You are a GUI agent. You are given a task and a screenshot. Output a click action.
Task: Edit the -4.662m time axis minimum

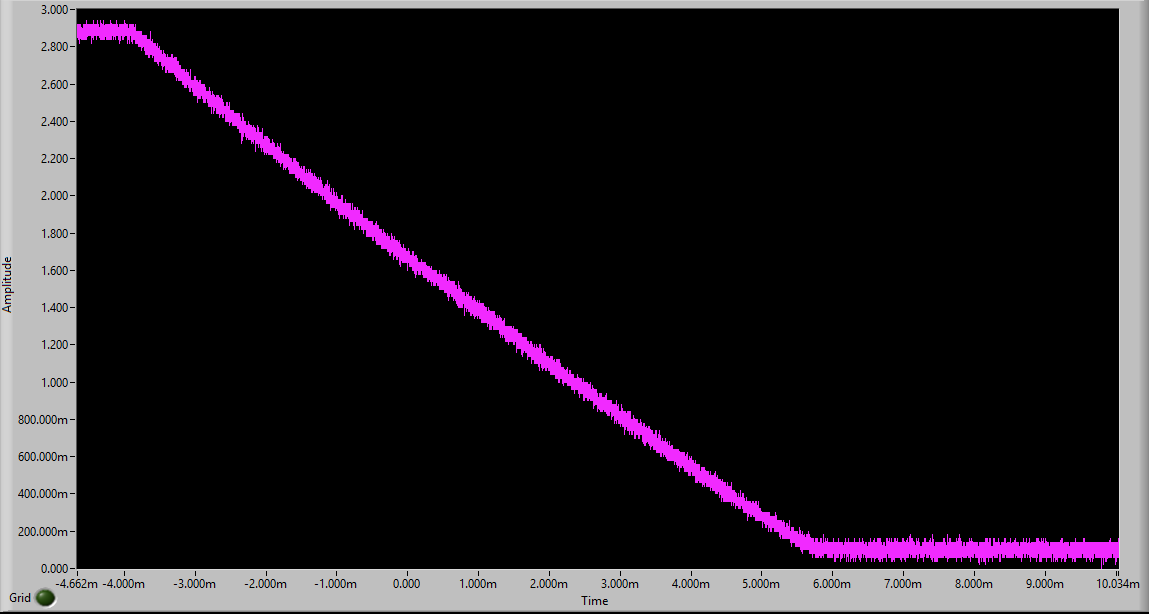coord(76,584)
